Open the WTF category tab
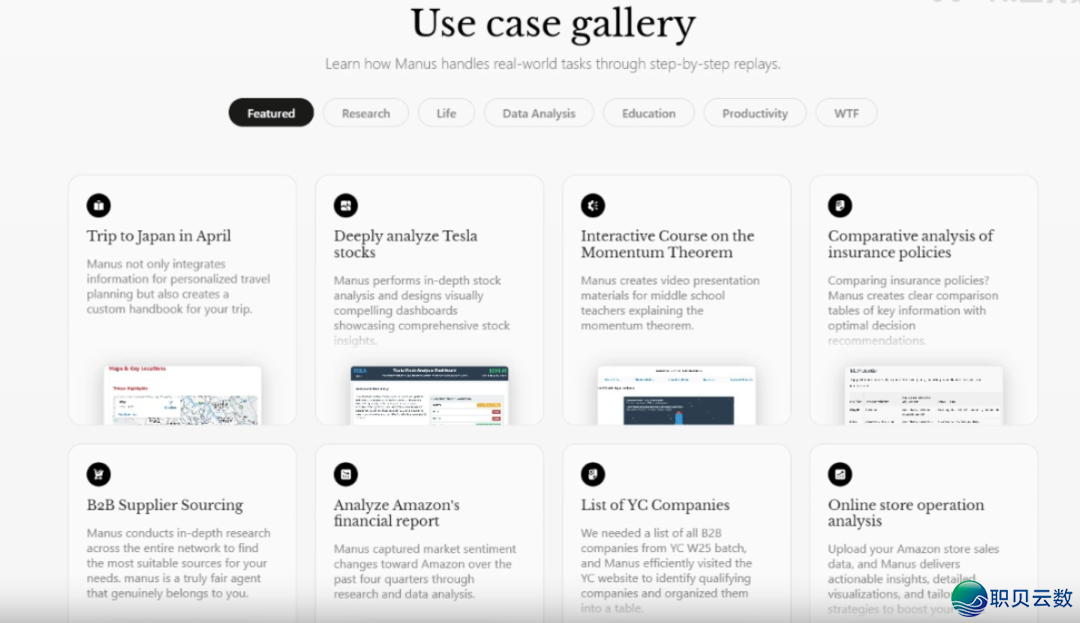Screen dimensions: 1080x623 pos(846,113)
